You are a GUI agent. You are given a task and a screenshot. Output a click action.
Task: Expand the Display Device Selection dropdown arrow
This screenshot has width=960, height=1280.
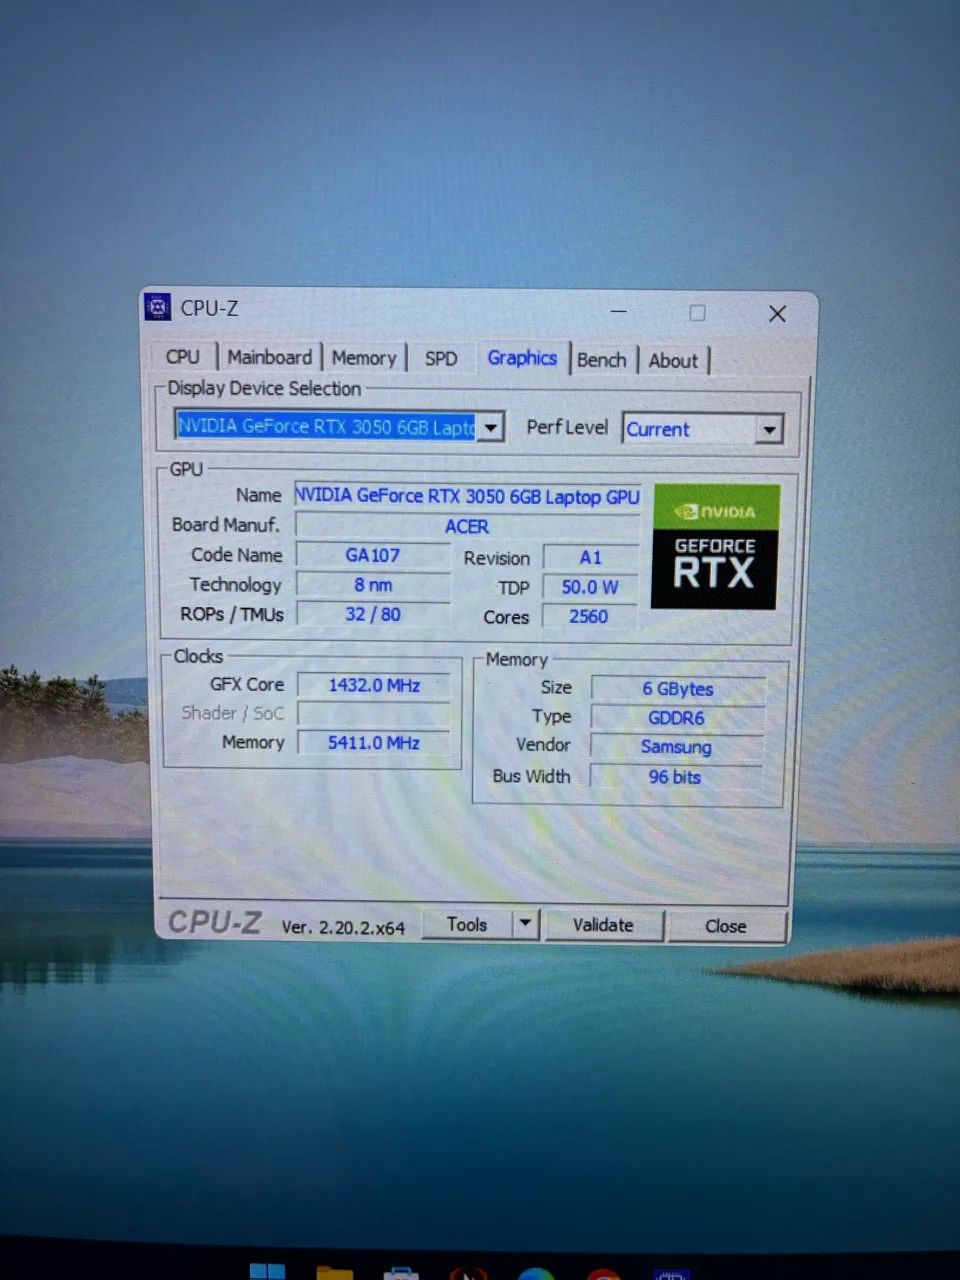click(x=490, y=428)
